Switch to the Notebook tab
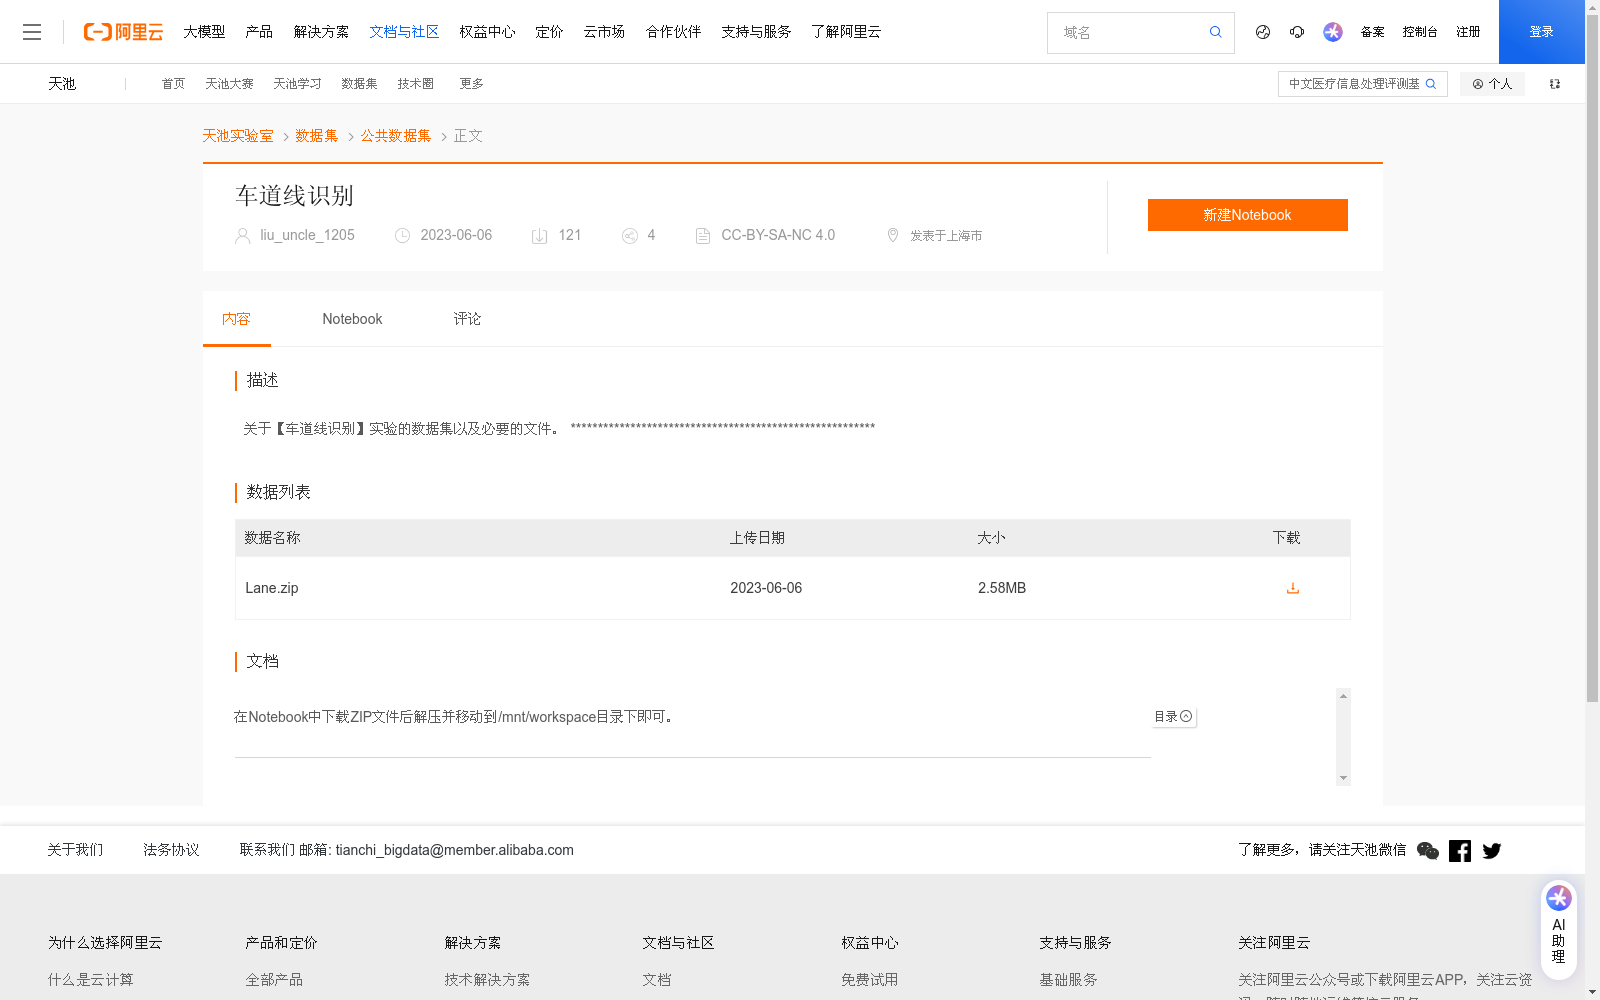This screenshot has height=1000, width=1600. tap(352, 318)
